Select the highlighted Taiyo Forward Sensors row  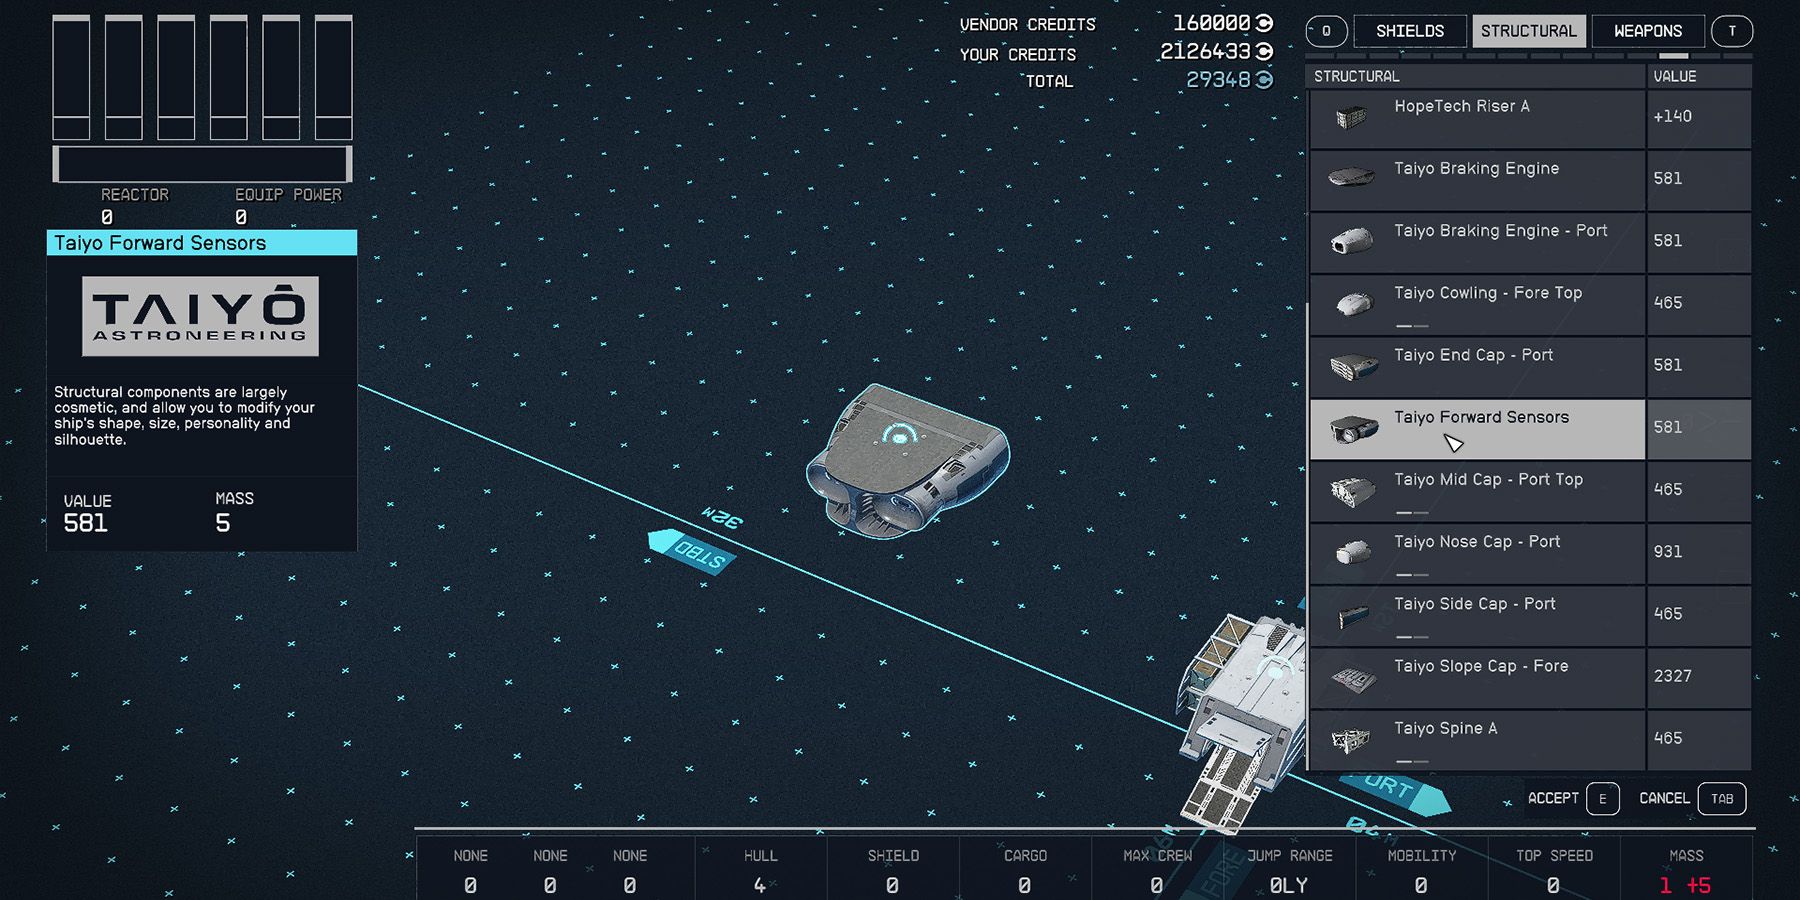[1480, 428]
